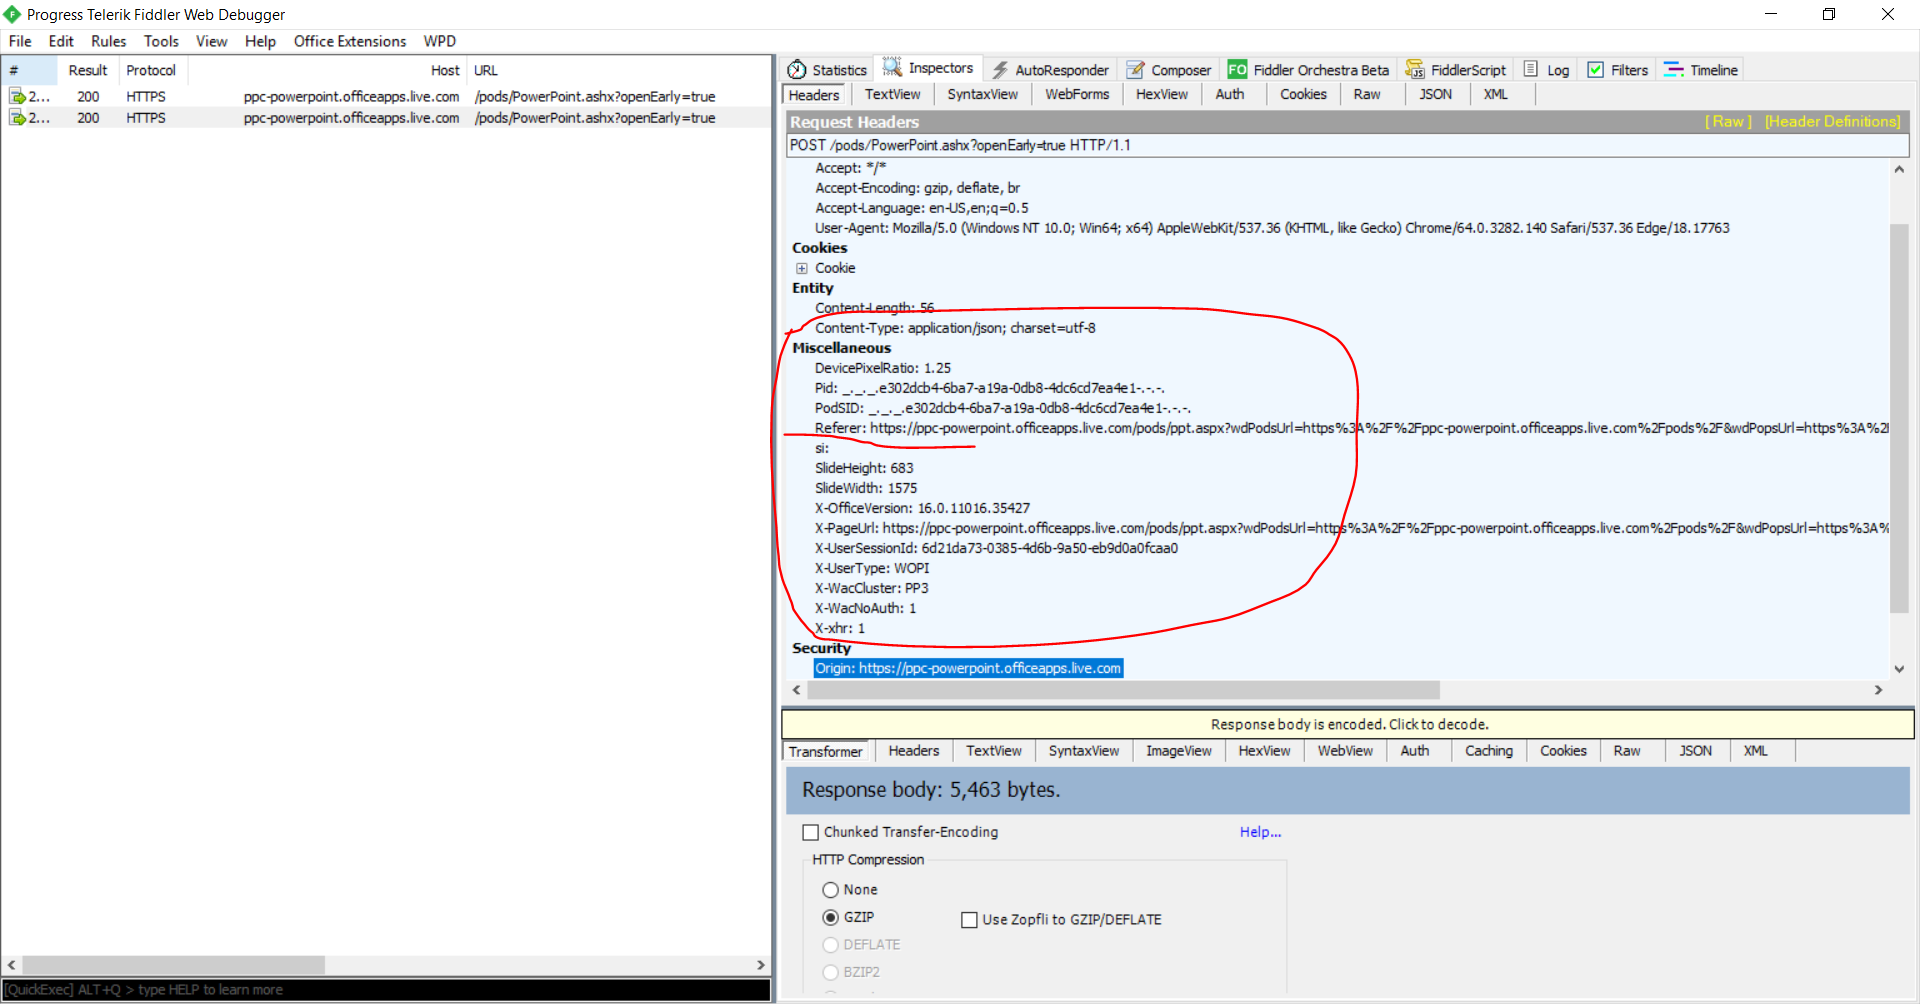Open the Office Extensions menu

(x=349, y=41)
